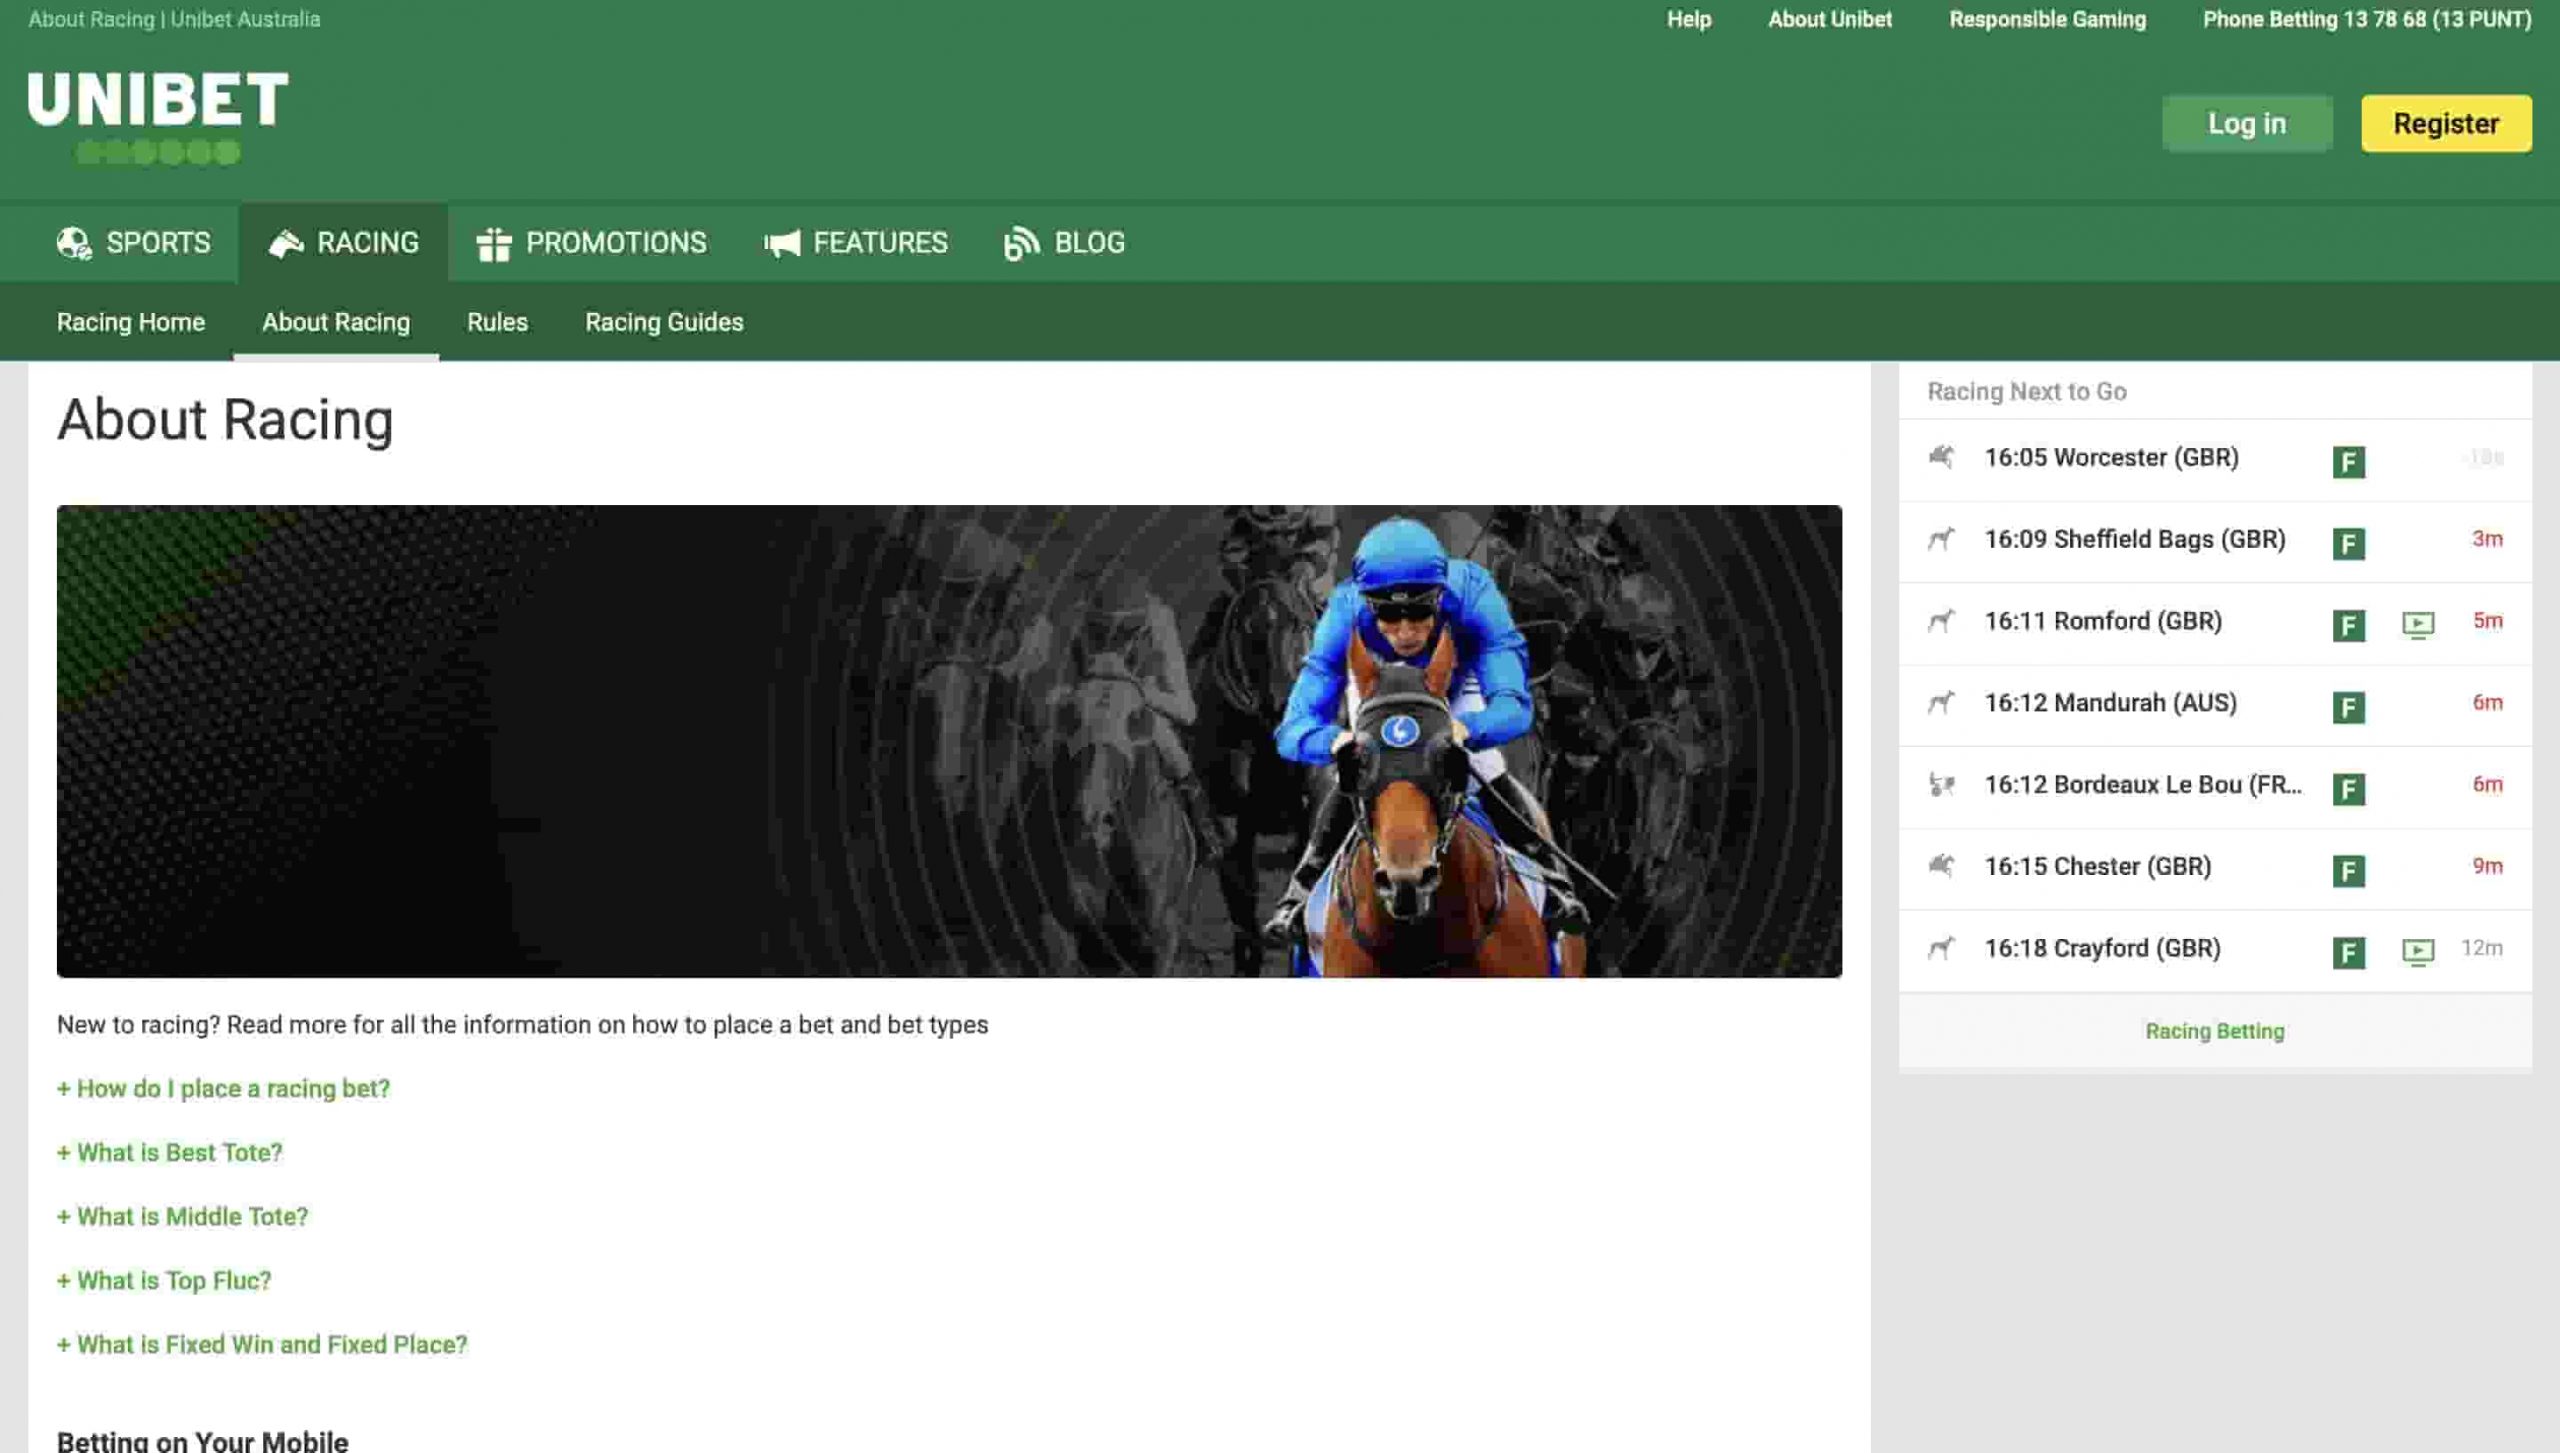Expand 'What is Best Tote?' section
2560x1453 pixels.
pyautogui.click(x=170, y=1152)
